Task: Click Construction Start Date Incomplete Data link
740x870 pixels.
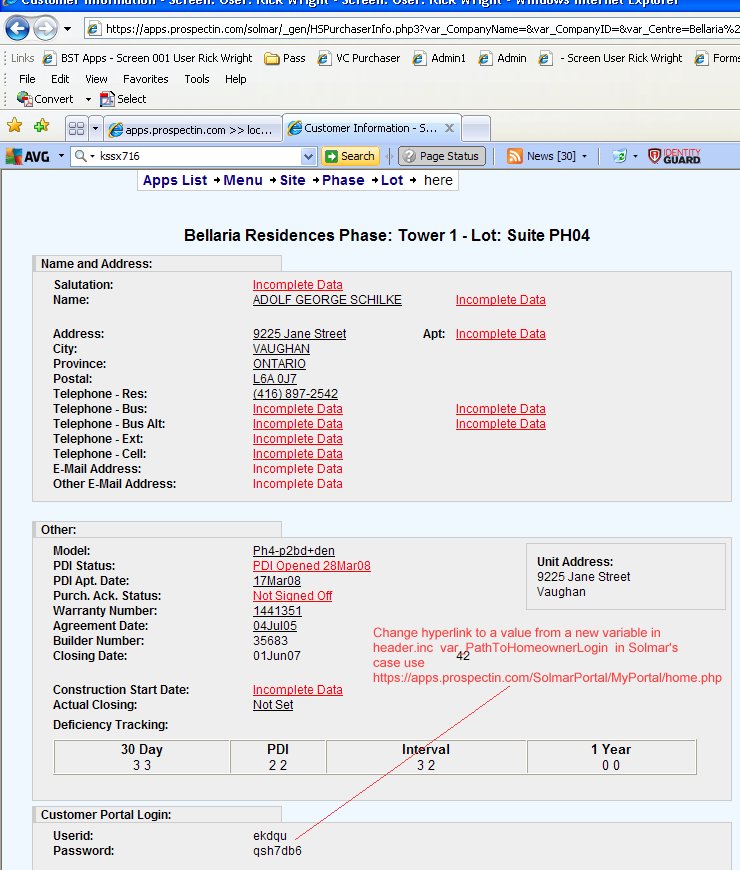Action: tap(298, 690)
